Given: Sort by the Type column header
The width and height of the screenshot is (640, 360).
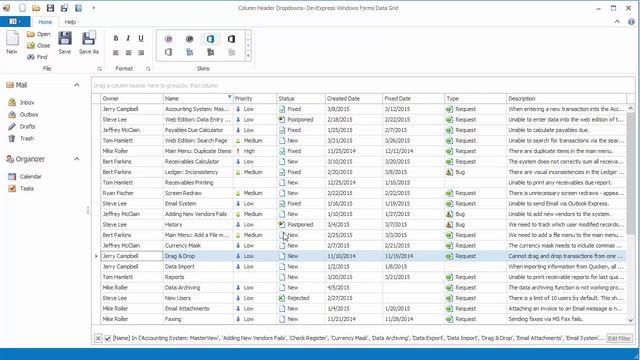Looking at the screenshot, I should coord(476,98).
